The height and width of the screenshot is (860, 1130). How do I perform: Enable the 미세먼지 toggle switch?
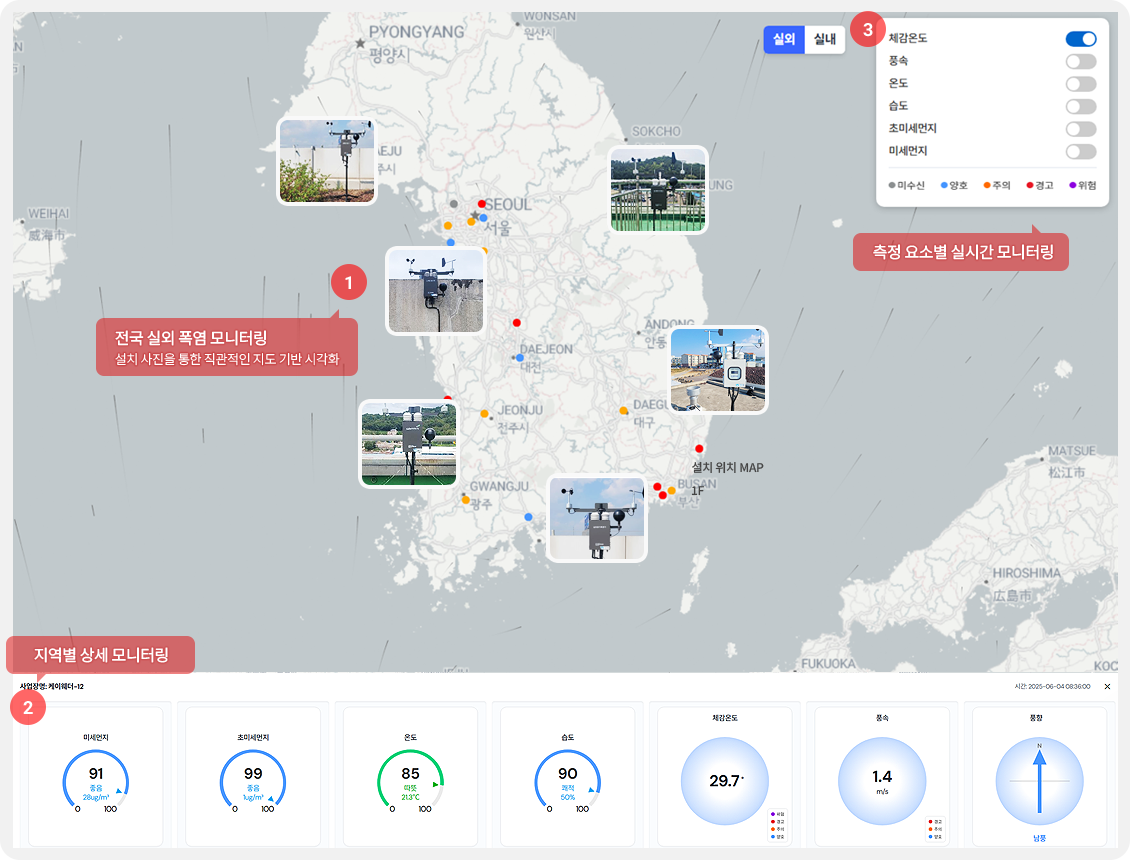pos(1080,151)
